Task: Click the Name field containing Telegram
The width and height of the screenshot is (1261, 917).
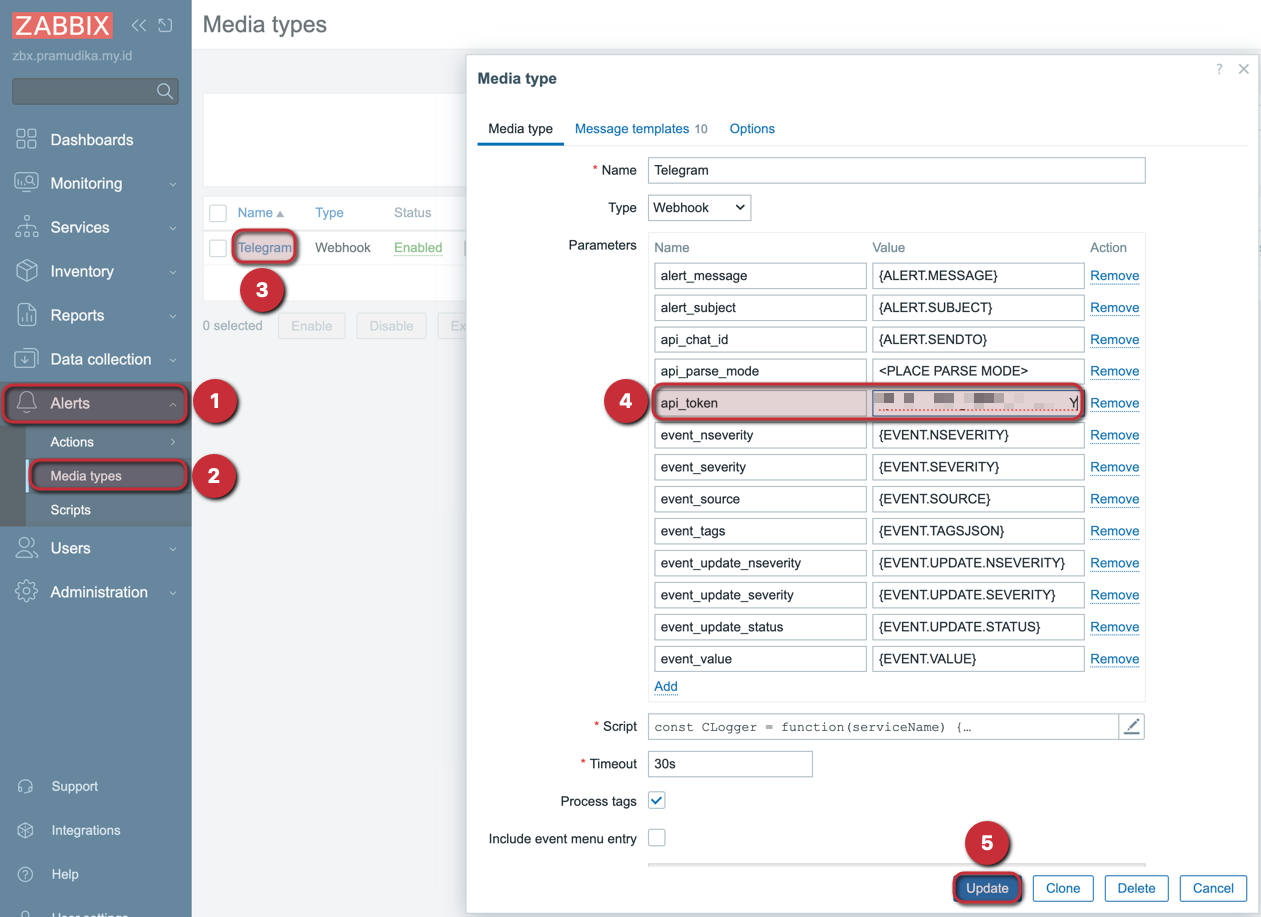Action: [896, 170]
